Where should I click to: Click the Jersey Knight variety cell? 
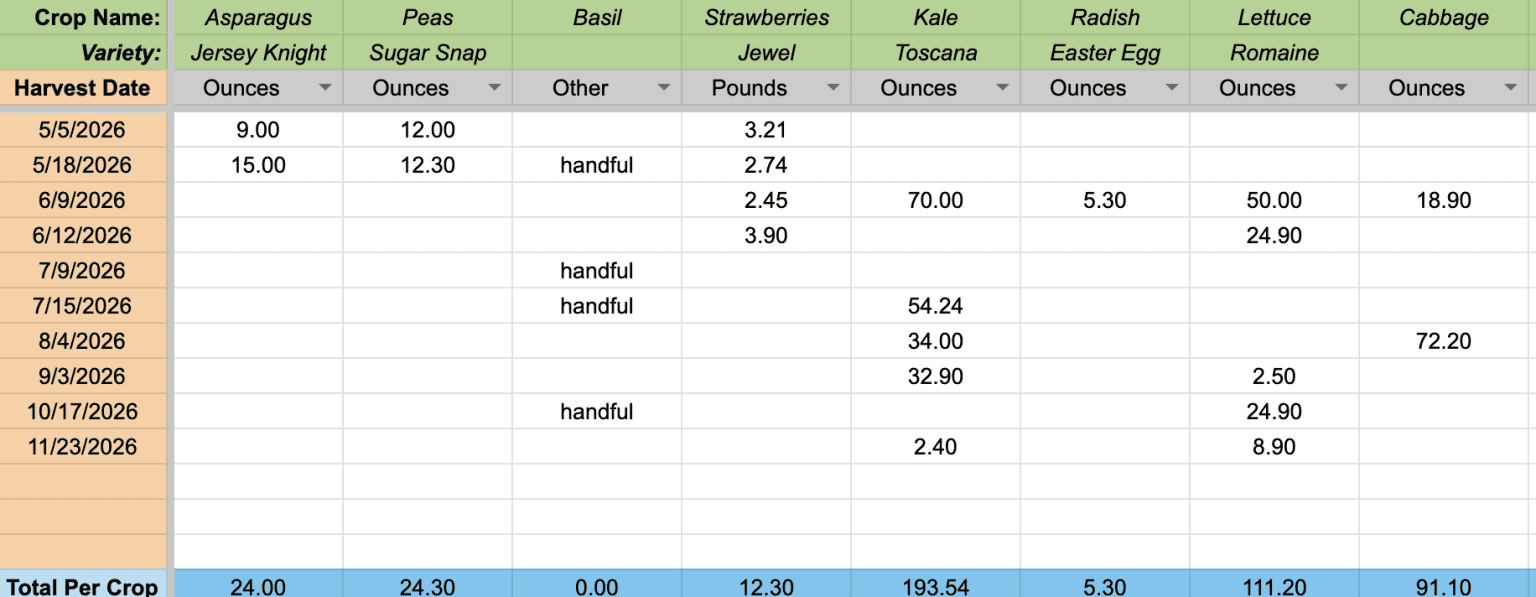point(258,53)
